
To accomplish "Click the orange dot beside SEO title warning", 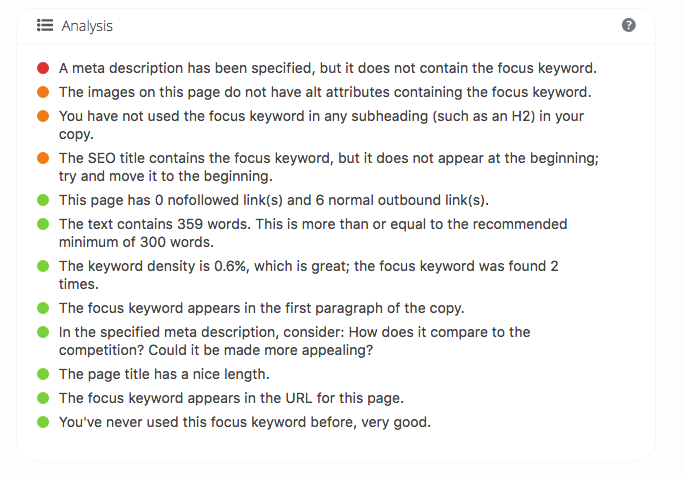I will pos(43,158).
